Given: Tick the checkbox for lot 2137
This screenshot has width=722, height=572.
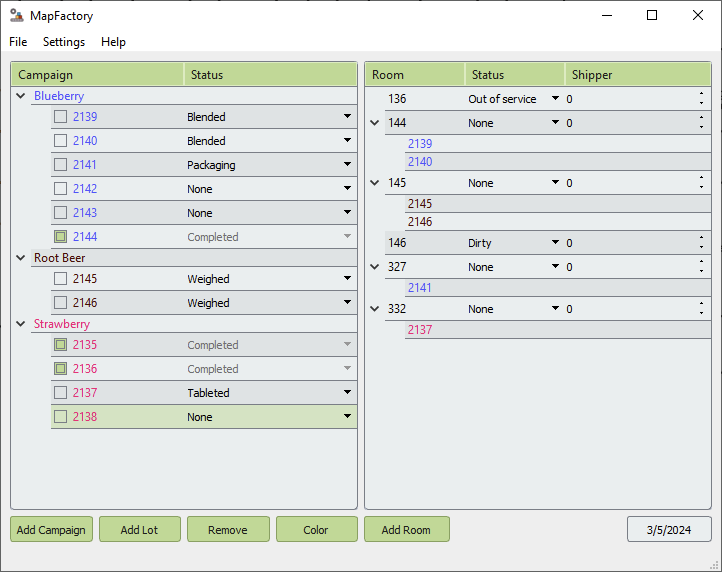Looking at the screenshot, I should 60,392.
